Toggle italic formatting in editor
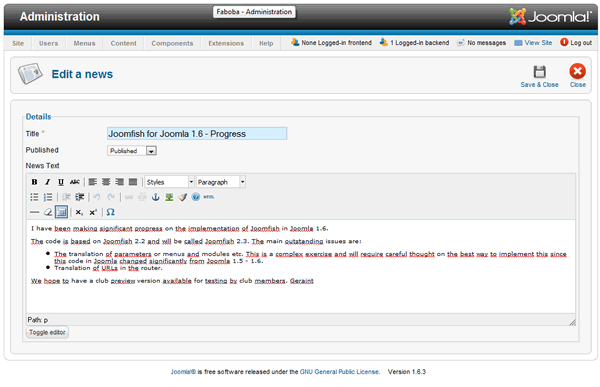 [47, 182]
